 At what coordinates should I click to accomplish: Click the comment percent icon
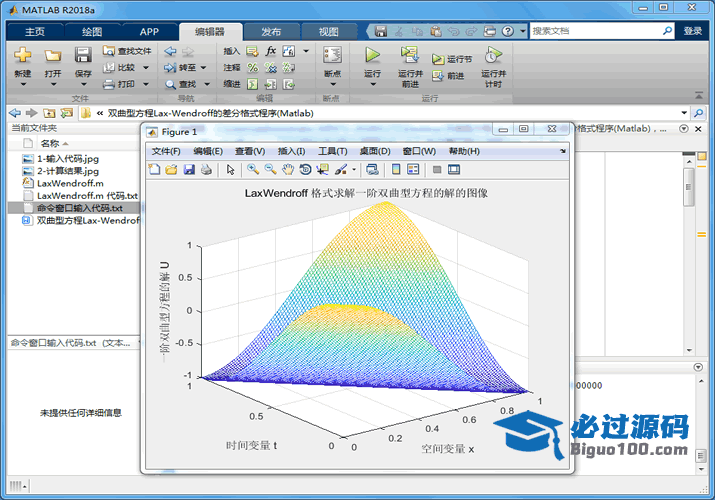coord(252,67)
